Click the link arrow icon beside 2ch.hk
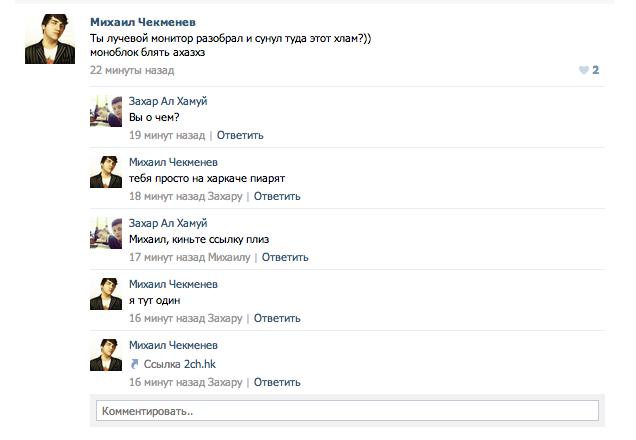The width and height of the screenshot is (636, 440). pyautogui.click(x=135, y=364)
